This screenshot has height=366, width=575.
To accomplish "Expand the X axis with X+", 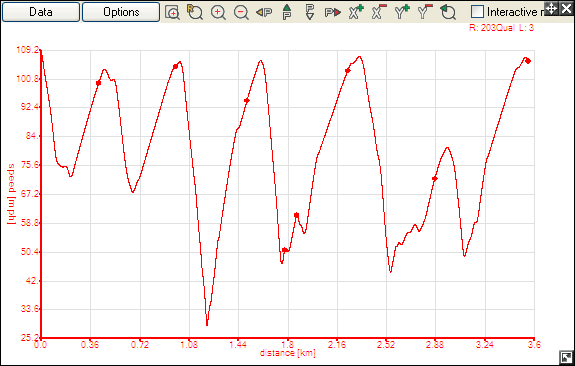I will (x=356, y=12).
